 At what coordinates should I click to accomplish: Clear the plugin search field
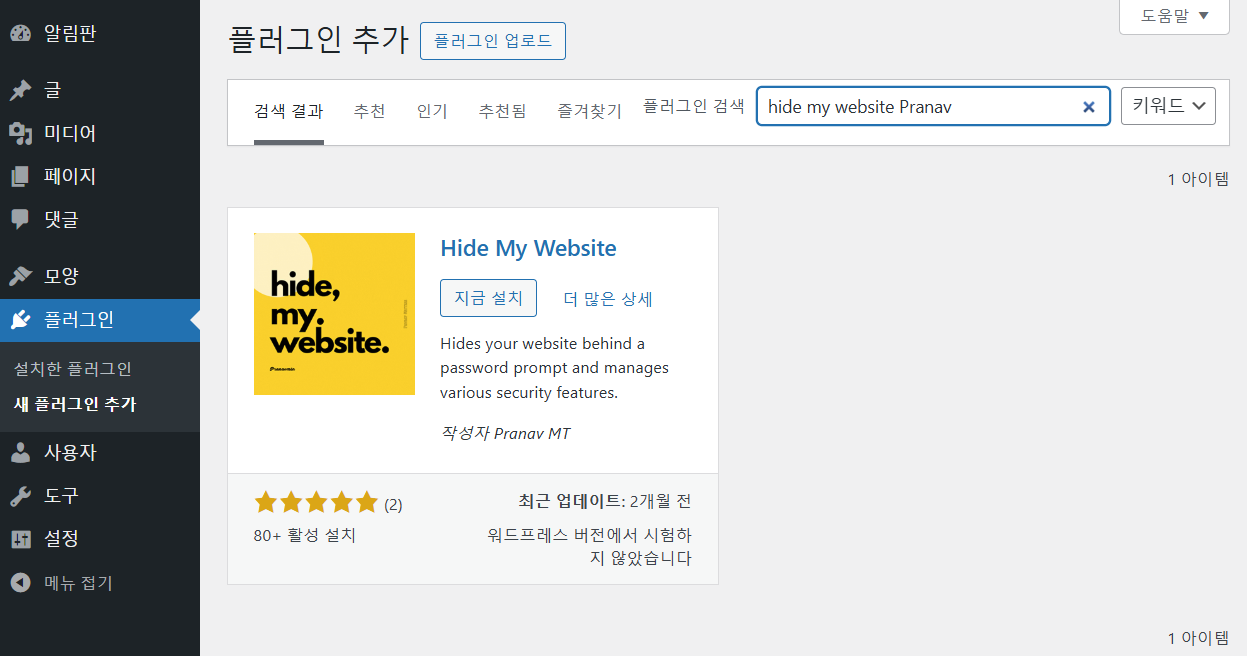(x=1089, y=106)
